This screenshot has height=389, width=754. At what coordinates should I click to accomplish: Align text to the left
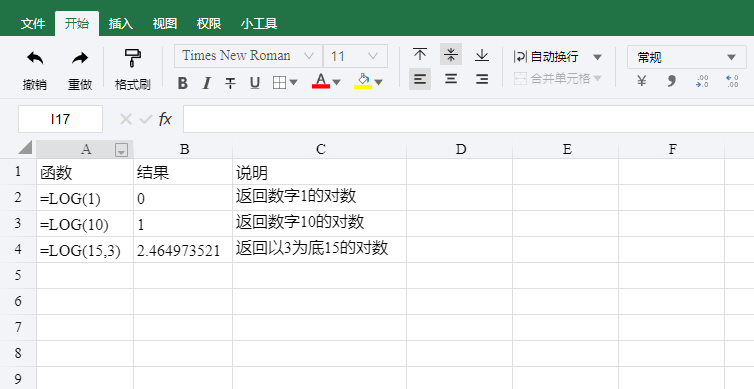[x=420, y=79]
